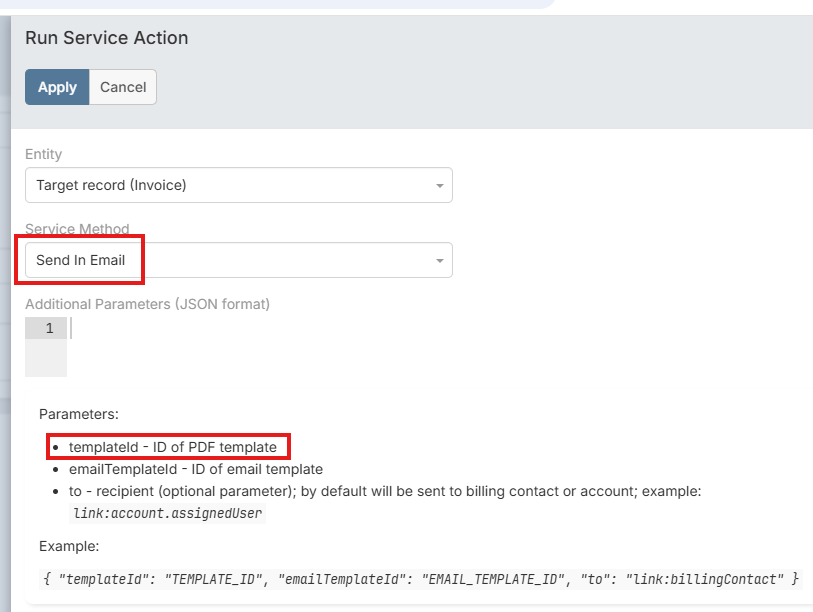Click the Additional Parameters (JSON format) label
The image size is (813, 612).
[147, 304]
